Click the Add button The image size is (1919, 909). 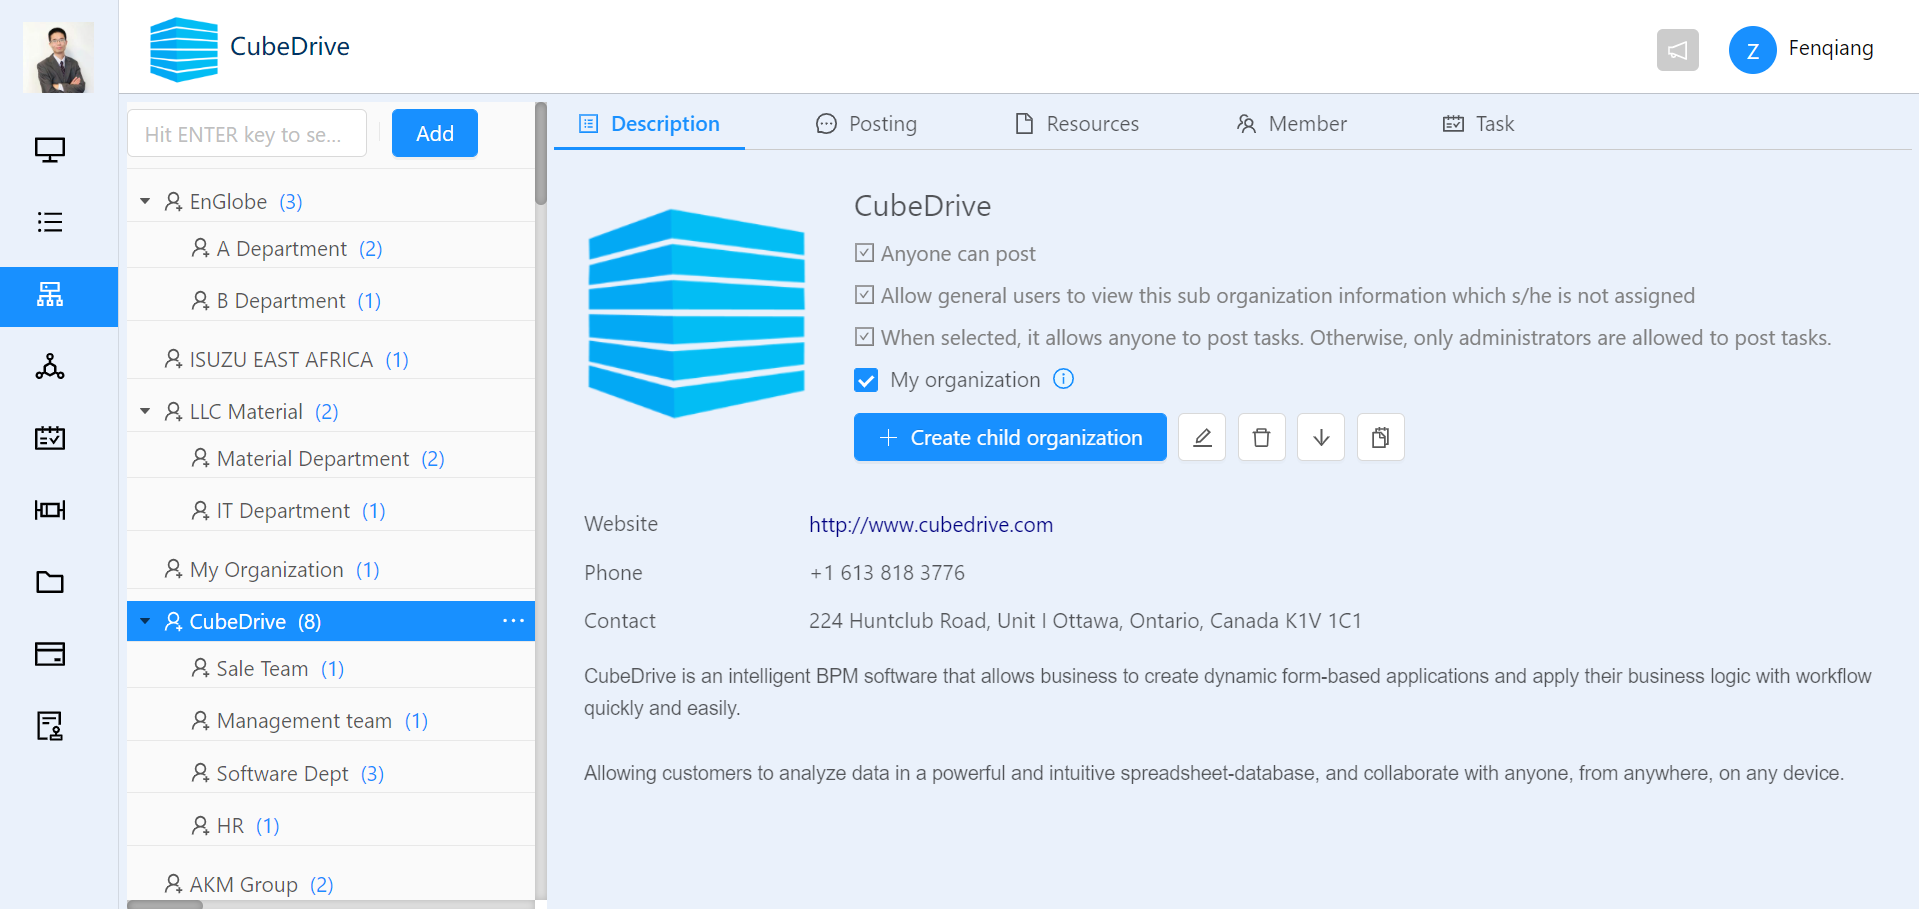(435, 133)
